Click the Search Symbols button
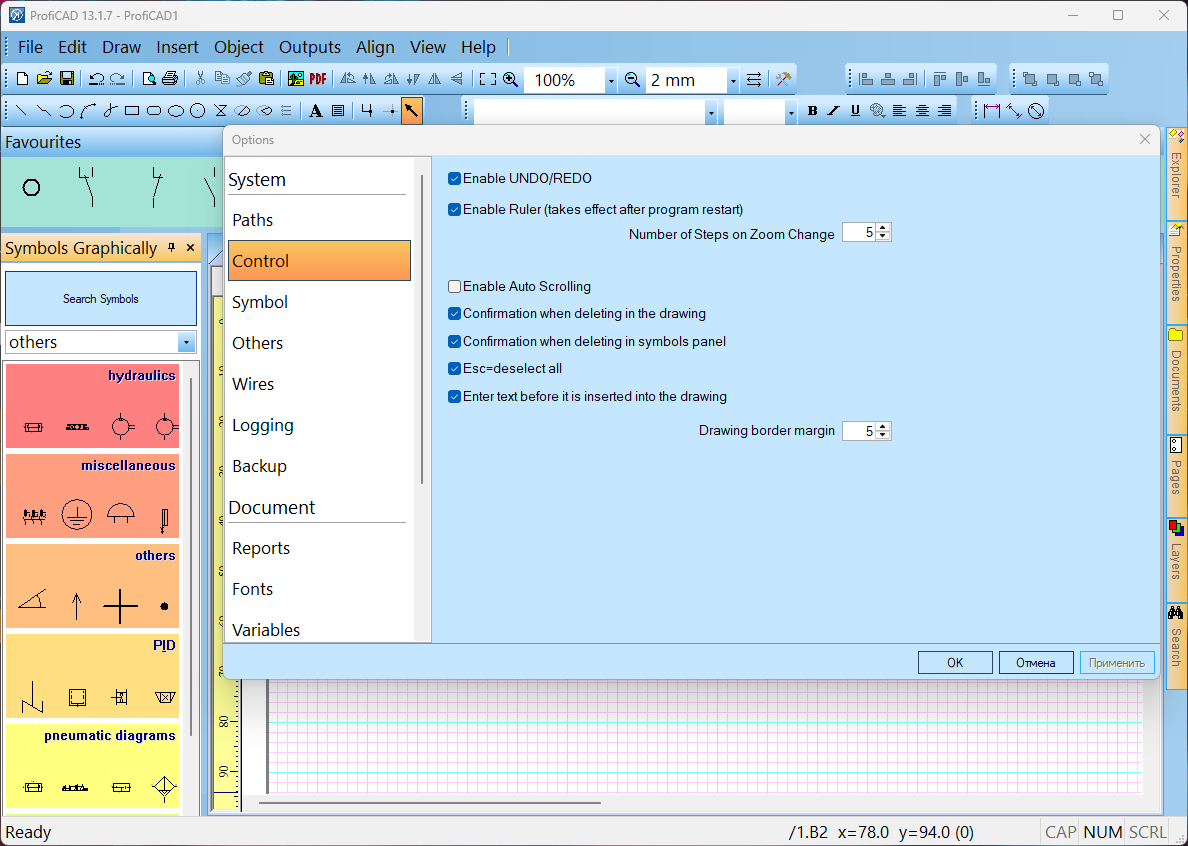Image resolution: width=1188 pixels, height=846 pixels. tap(101, 298)
